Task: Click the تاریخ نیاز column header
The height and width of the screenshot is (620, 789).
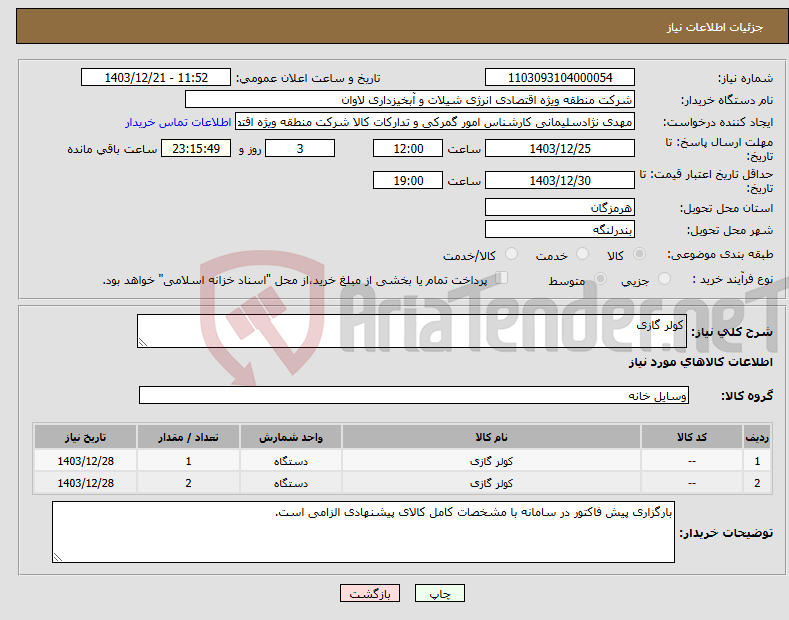Action: (x=86, y=437)
